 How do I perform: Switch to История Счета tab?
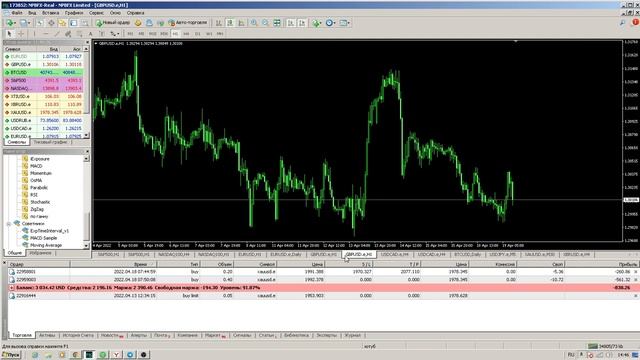click(78, 335)
